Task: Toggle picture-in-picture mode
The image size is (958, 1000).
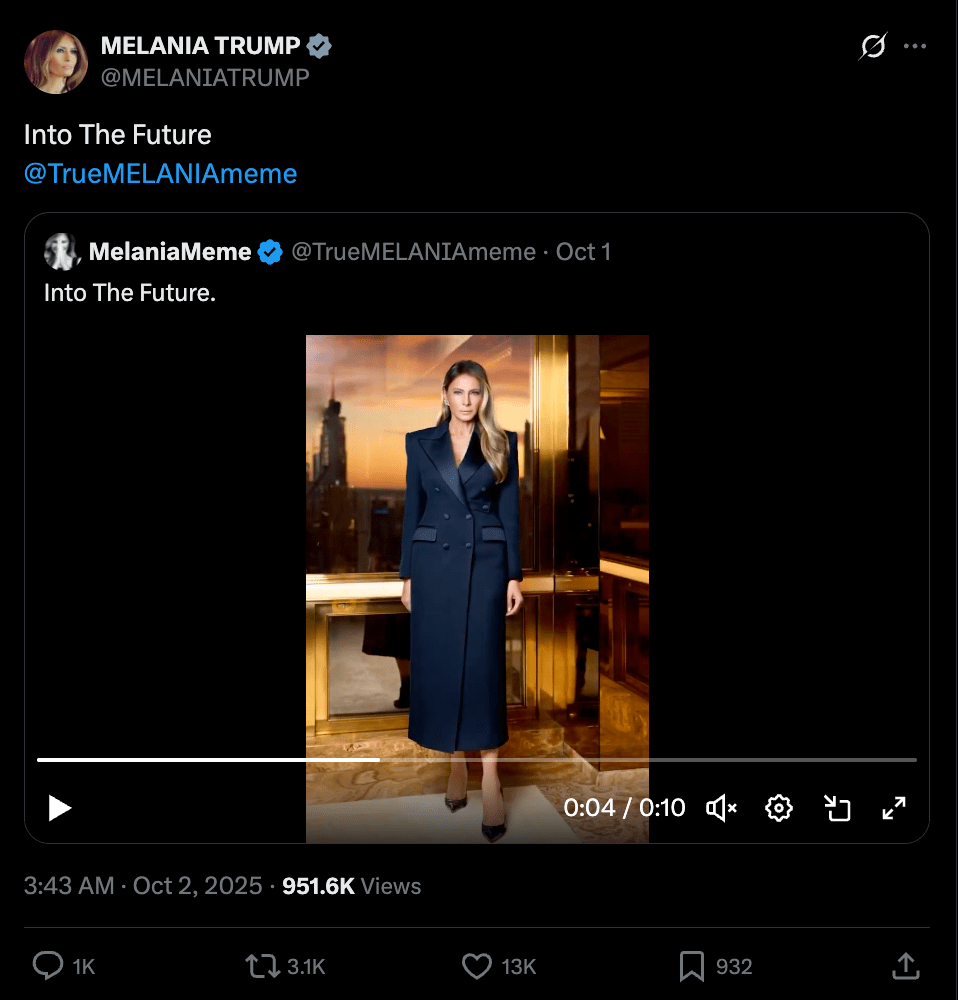Action: pyautogui.click(x=838, y=808)
